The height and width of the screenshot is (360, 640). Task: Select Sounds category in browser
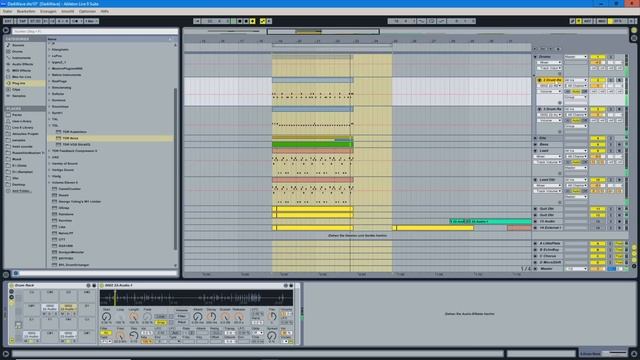point(18,45)
